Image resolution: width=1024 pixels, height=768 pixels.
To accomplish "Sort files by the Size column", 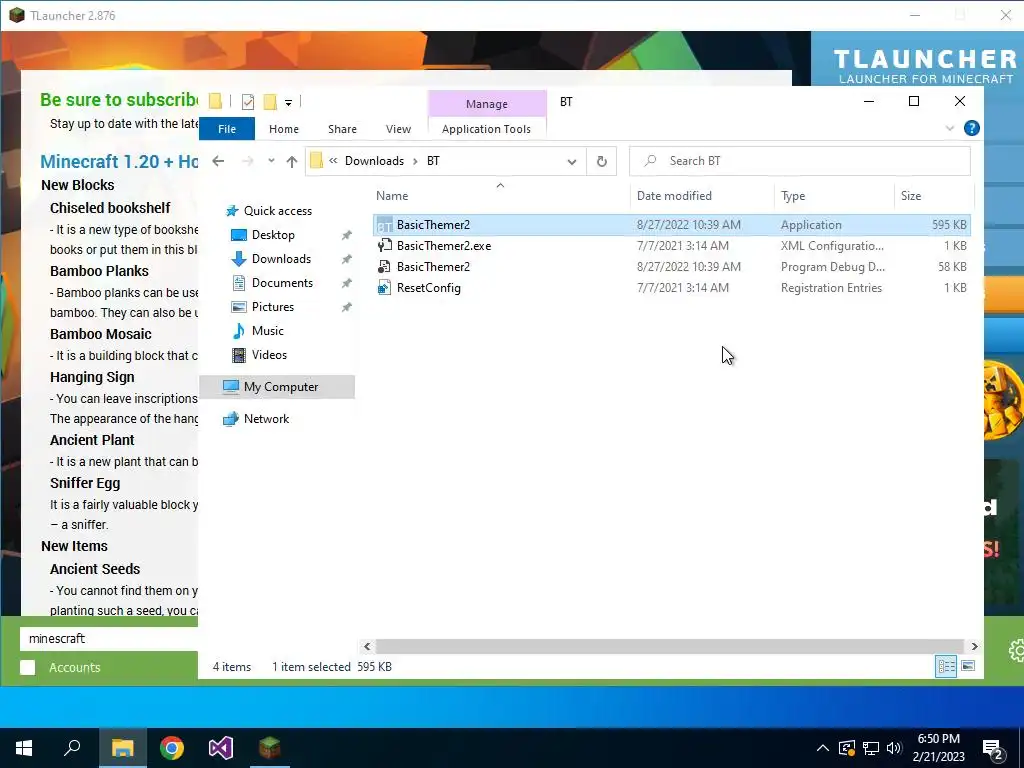I will [x=910, y=195].
